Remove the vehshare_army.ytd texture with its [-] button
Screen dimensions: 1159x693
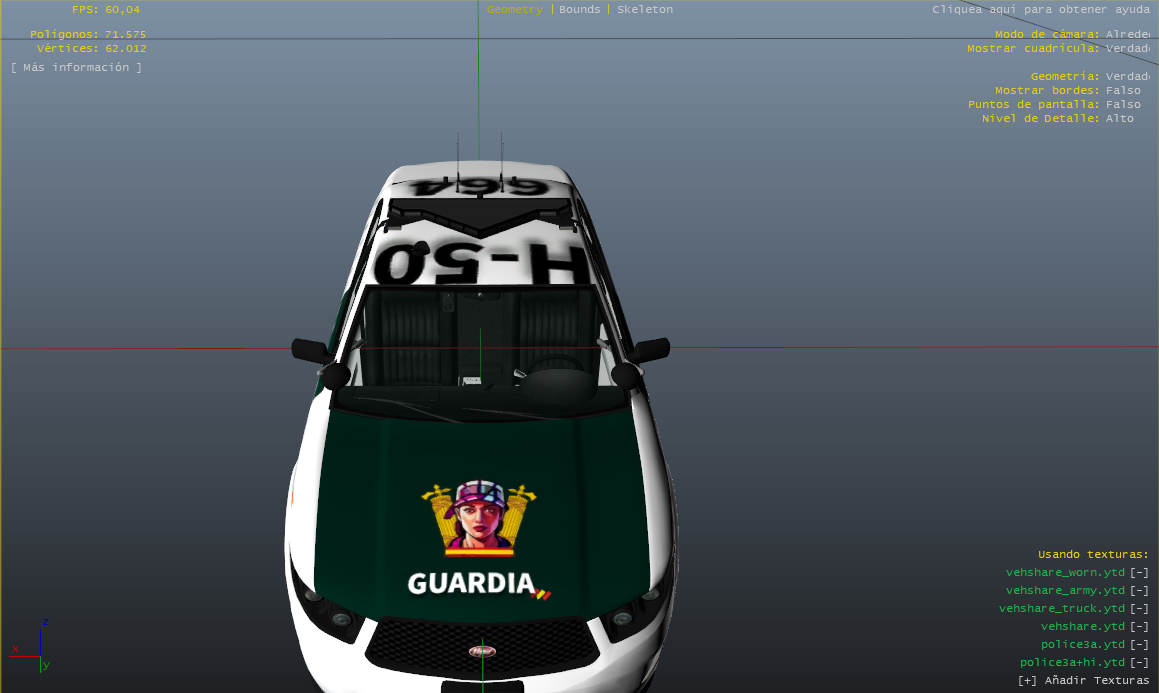tap(1139, 591)
